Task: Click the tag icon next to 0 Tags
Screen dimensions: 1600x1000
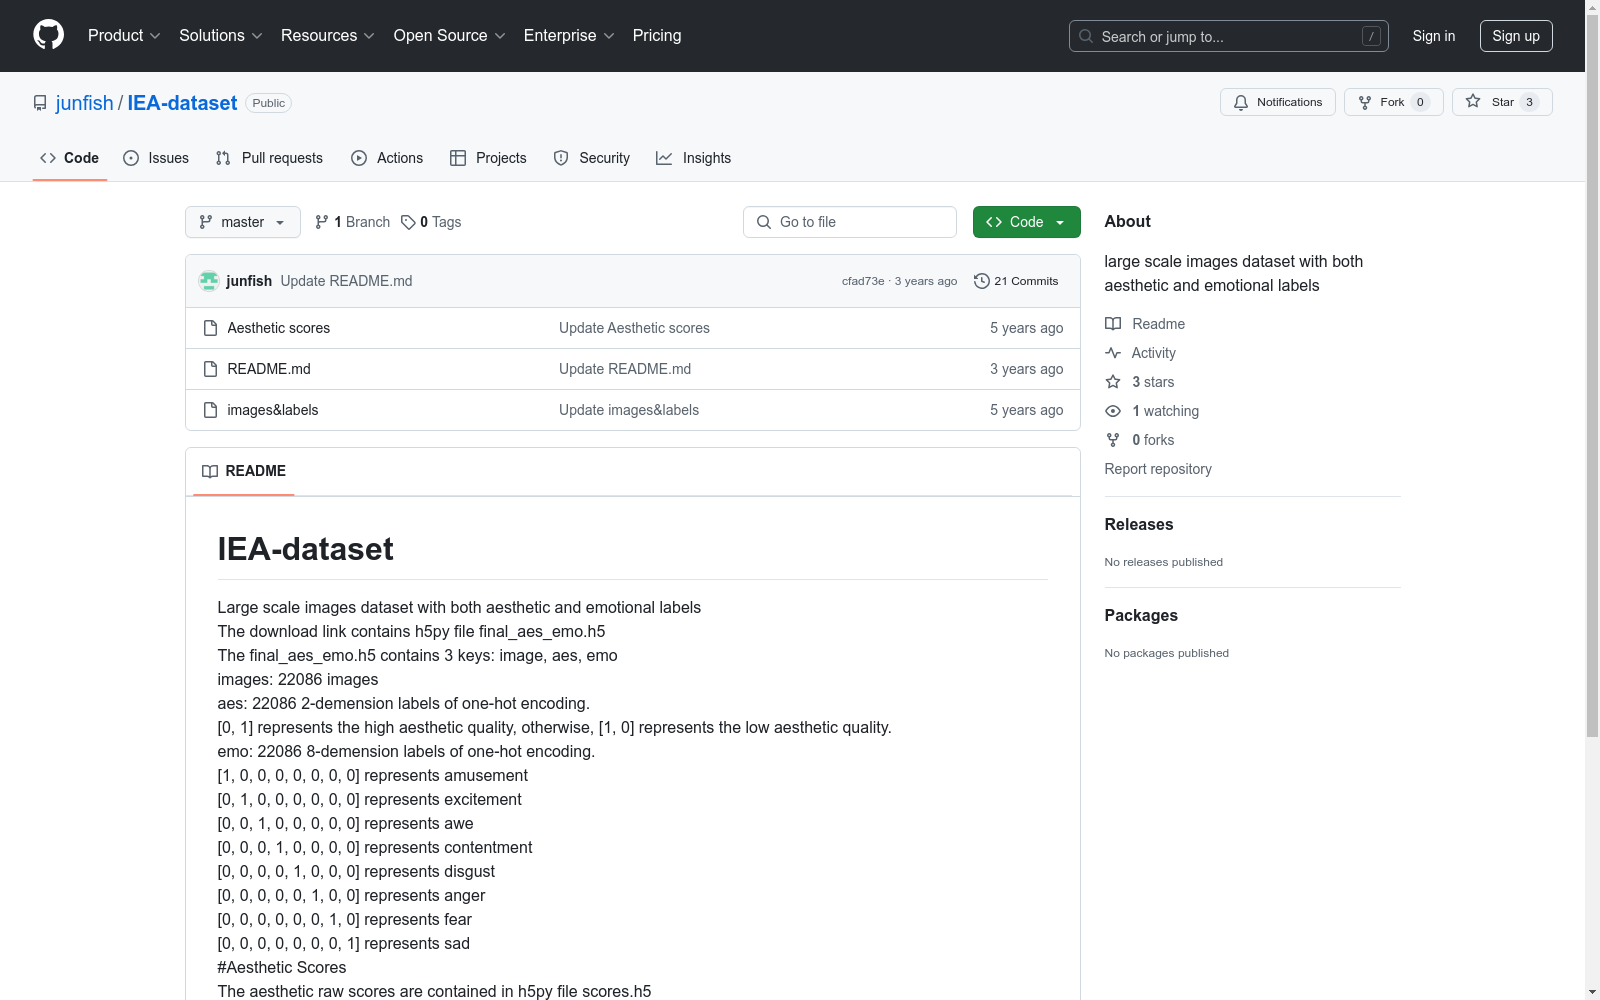Action: [408, 222]
